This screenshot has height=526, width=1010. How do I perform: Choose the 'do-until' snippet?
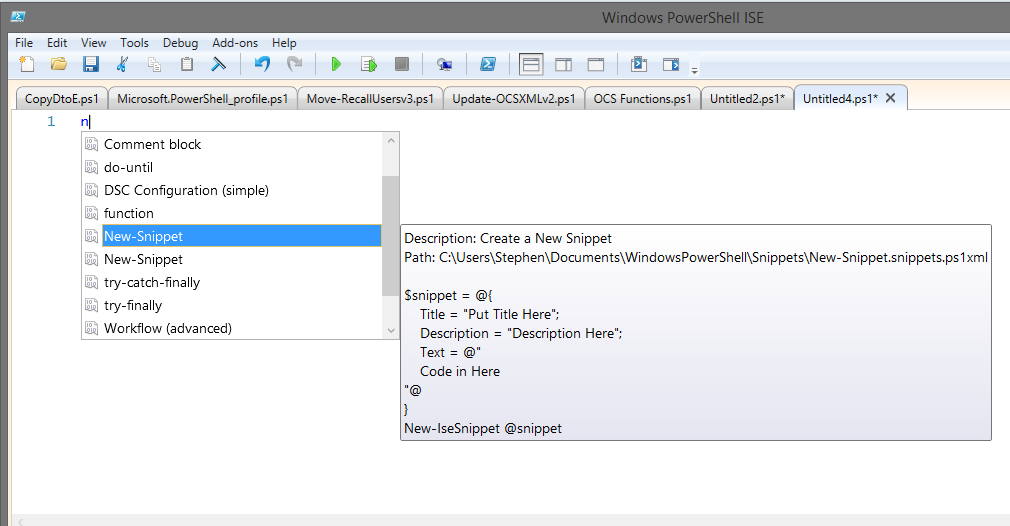[x=232, y=167]
